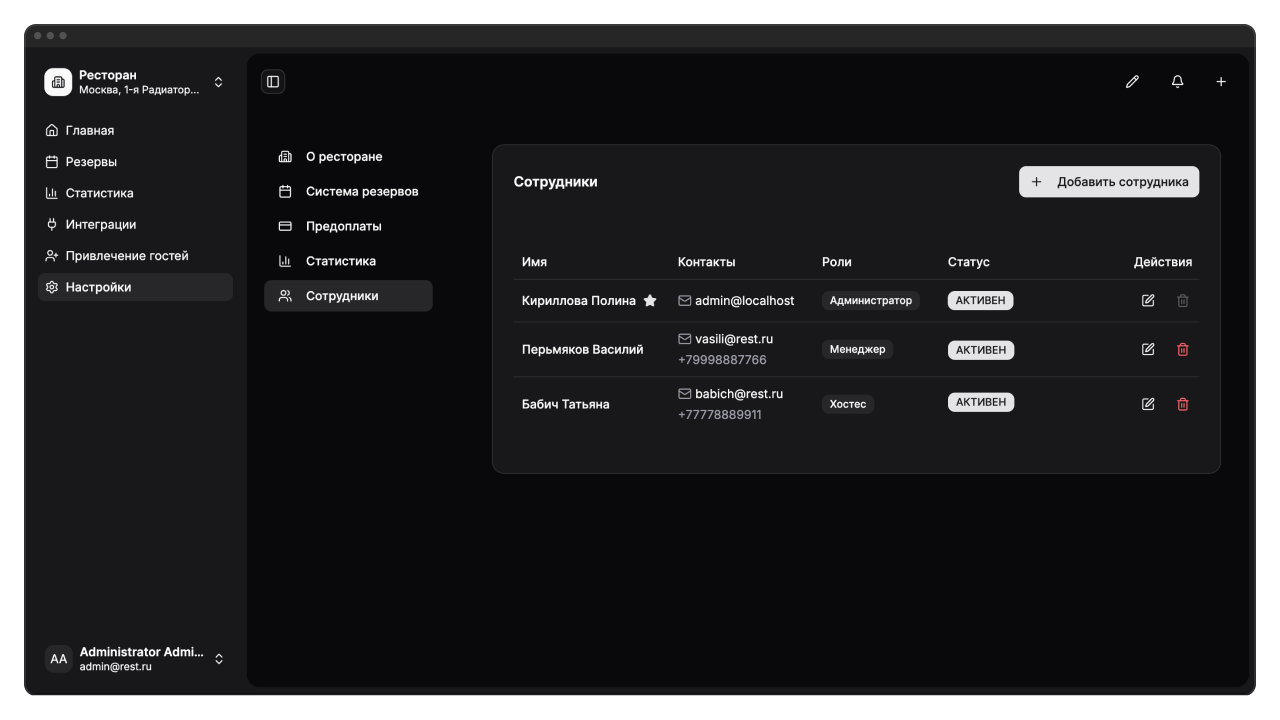Viewport: 1280px width, 720px height.
Task: Switch to Система резервов settings tab
Action: tap(361, 191)
